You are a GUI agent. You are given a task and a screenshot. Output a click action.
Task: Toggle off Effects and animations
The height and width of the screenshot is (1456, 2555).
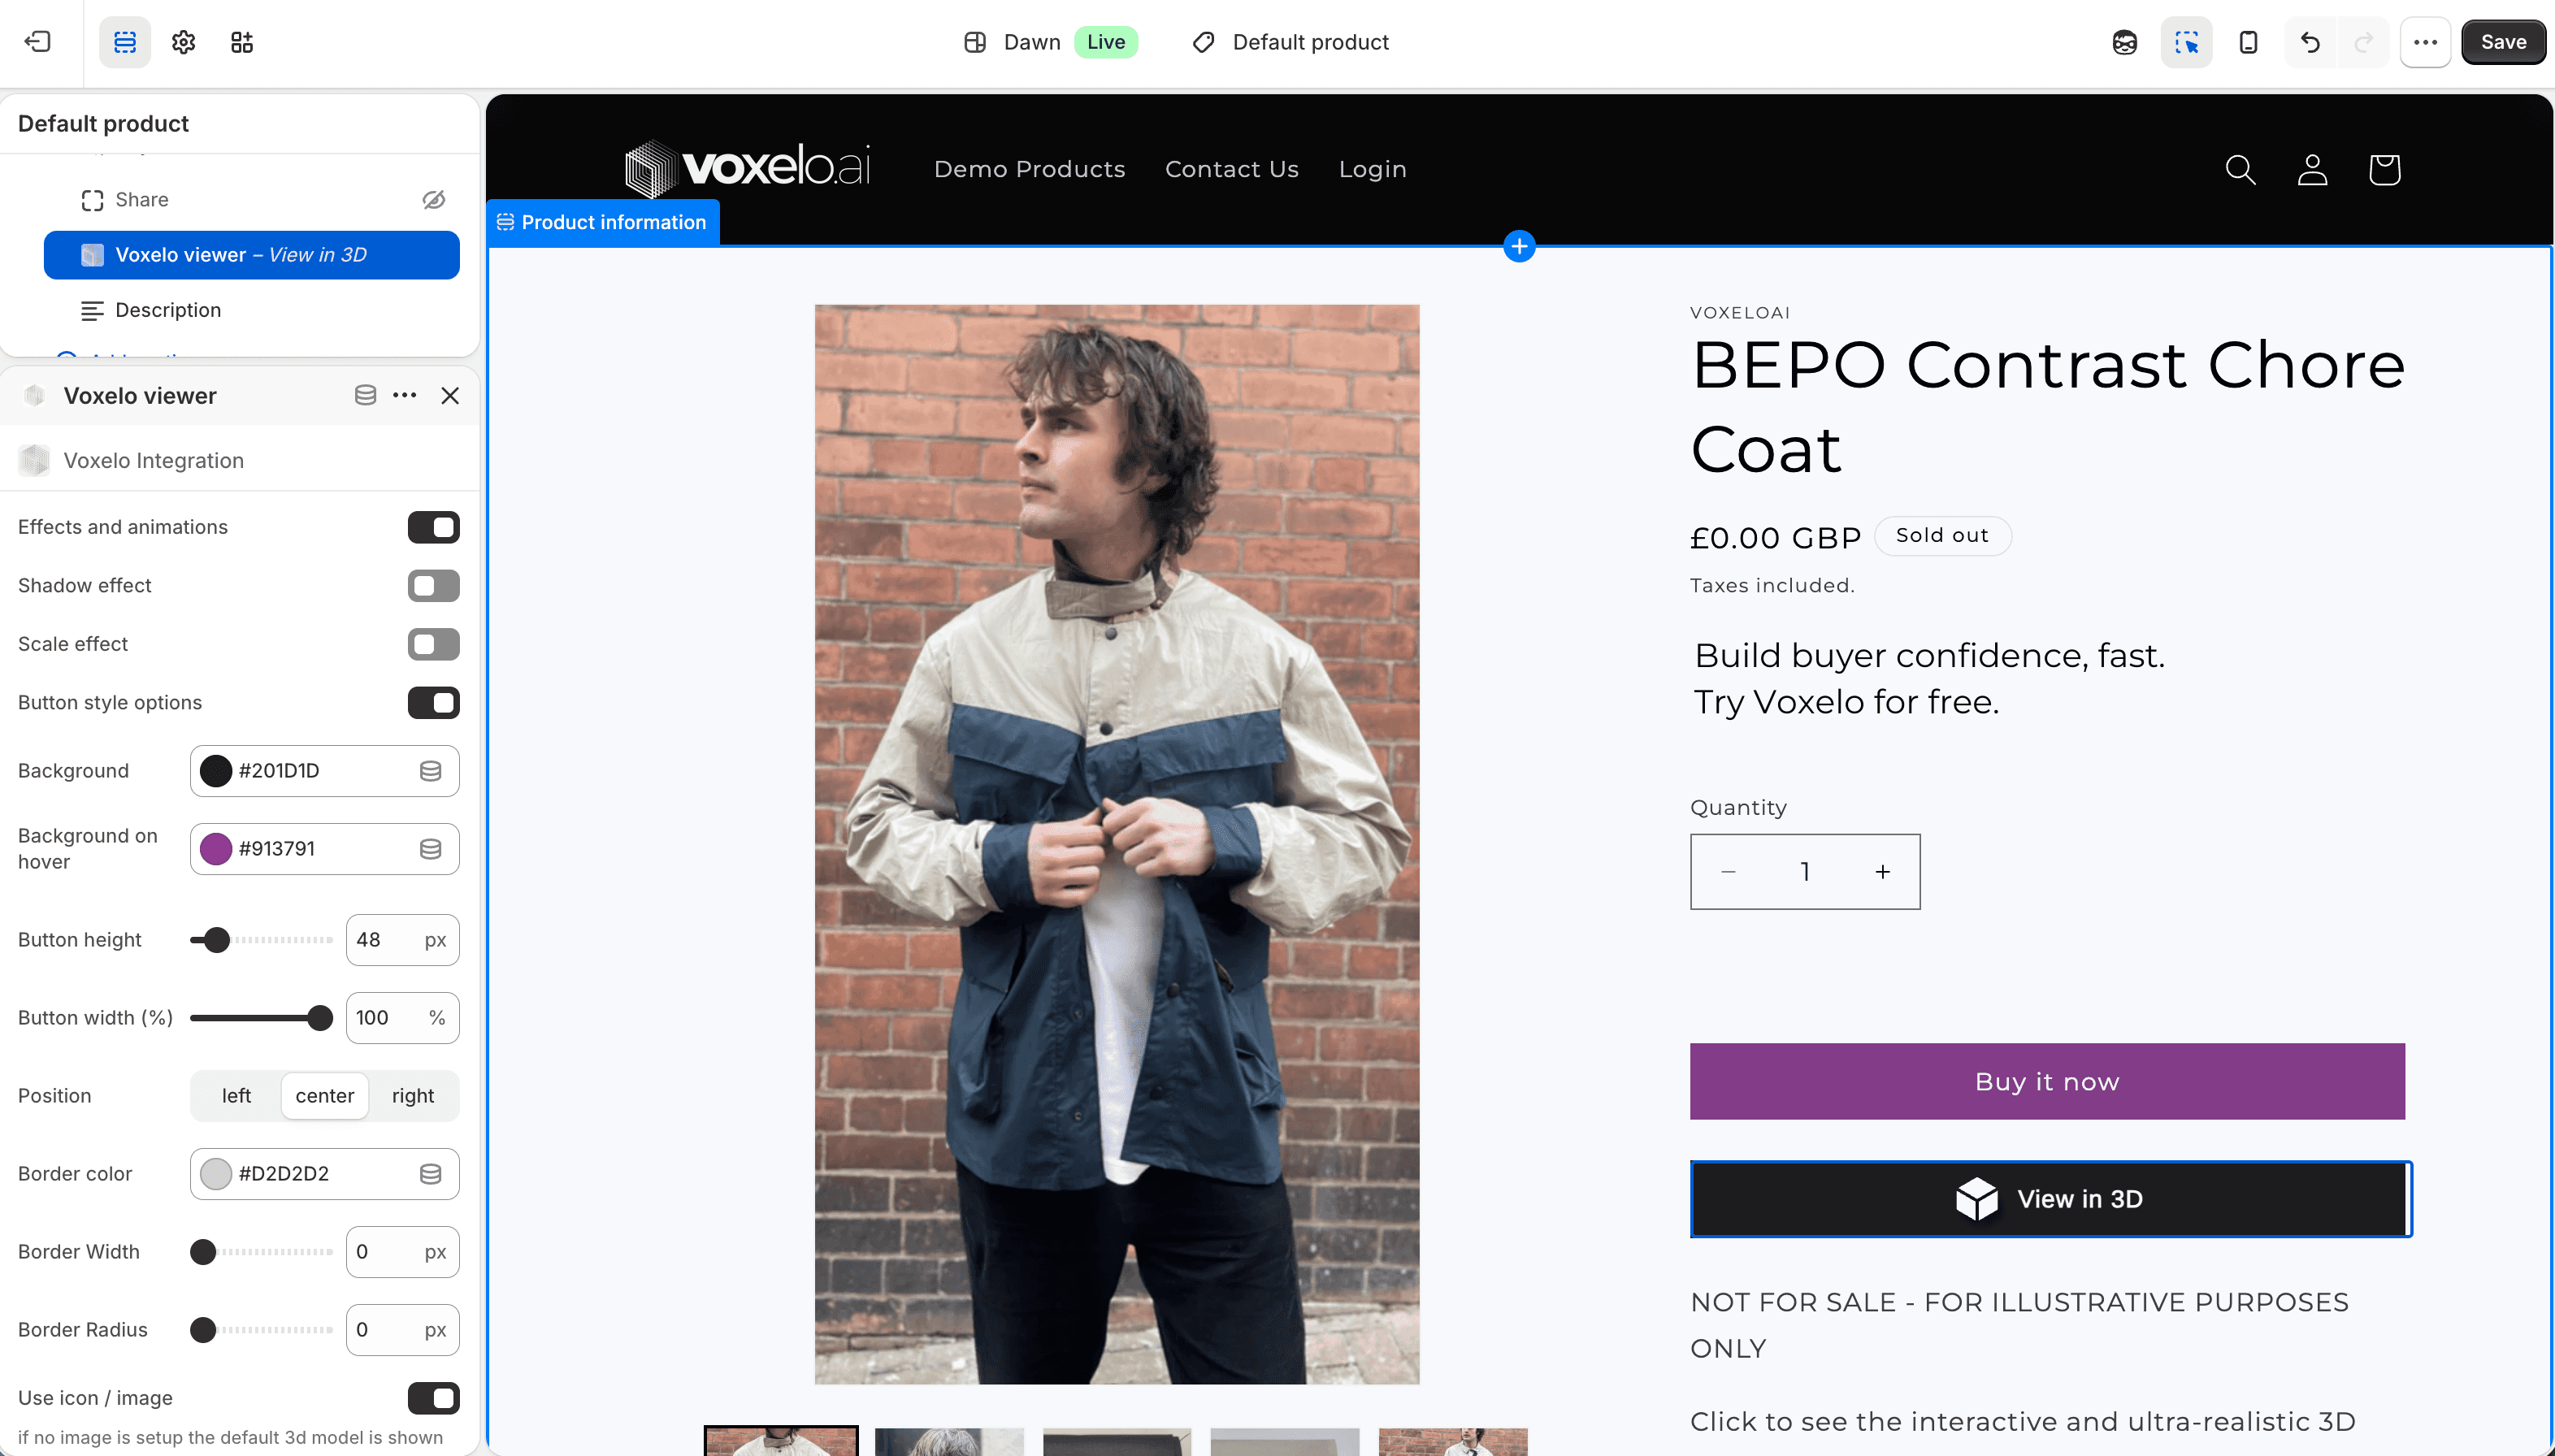tap(433, 527)
